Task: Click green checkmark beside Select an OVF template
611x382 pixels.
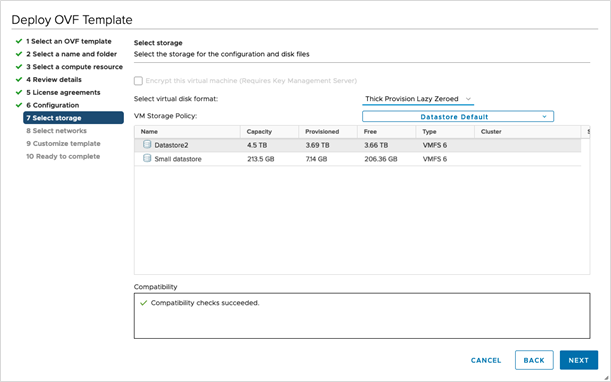Action: coord(19,41)
